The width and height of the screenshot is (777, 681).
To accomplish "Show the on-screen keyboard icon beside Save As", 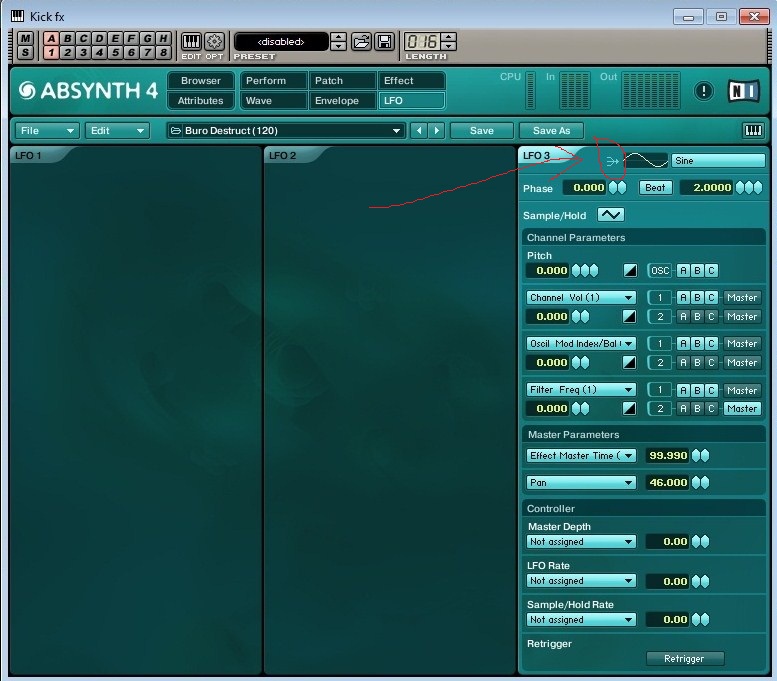I will [753, 130].
